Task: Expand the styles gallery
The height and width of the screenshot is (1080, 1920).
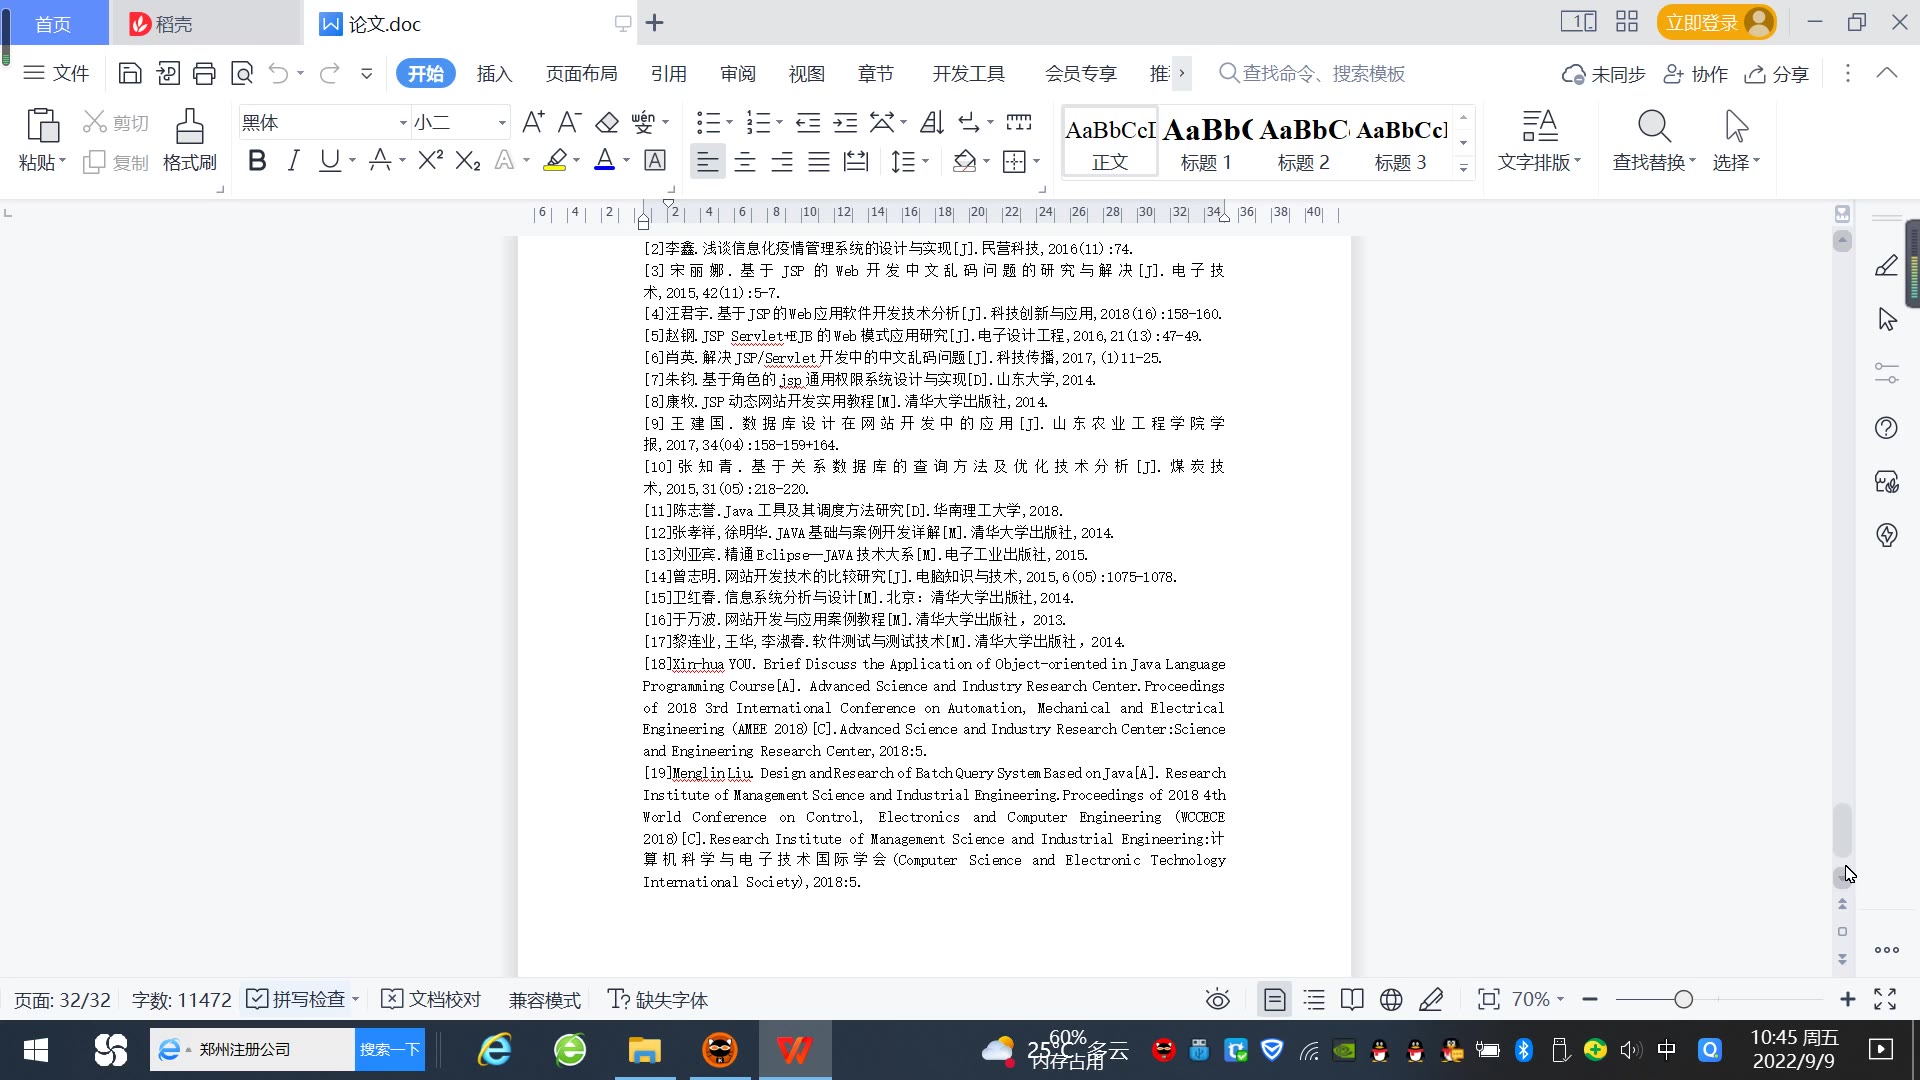Action: [1463, 168]
